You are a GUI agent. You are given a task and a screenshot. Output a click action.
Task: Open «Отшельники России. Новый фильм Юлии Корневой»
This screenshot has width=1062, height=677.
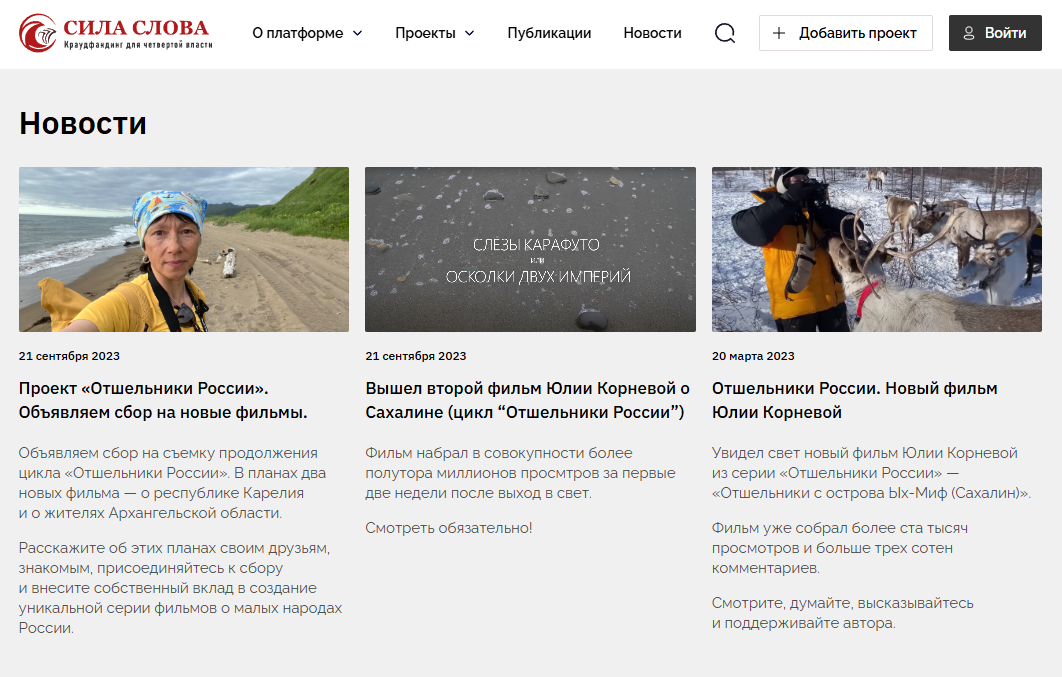(853, 400)
